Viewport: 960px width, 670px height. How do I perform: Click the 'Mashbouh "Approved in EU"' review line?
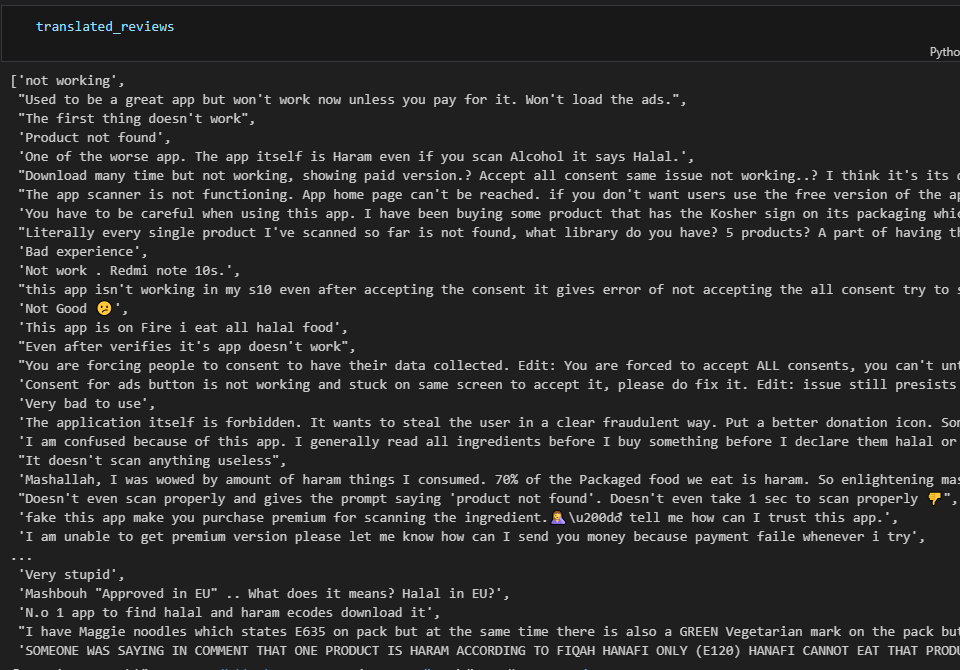[x=264, y=593]
